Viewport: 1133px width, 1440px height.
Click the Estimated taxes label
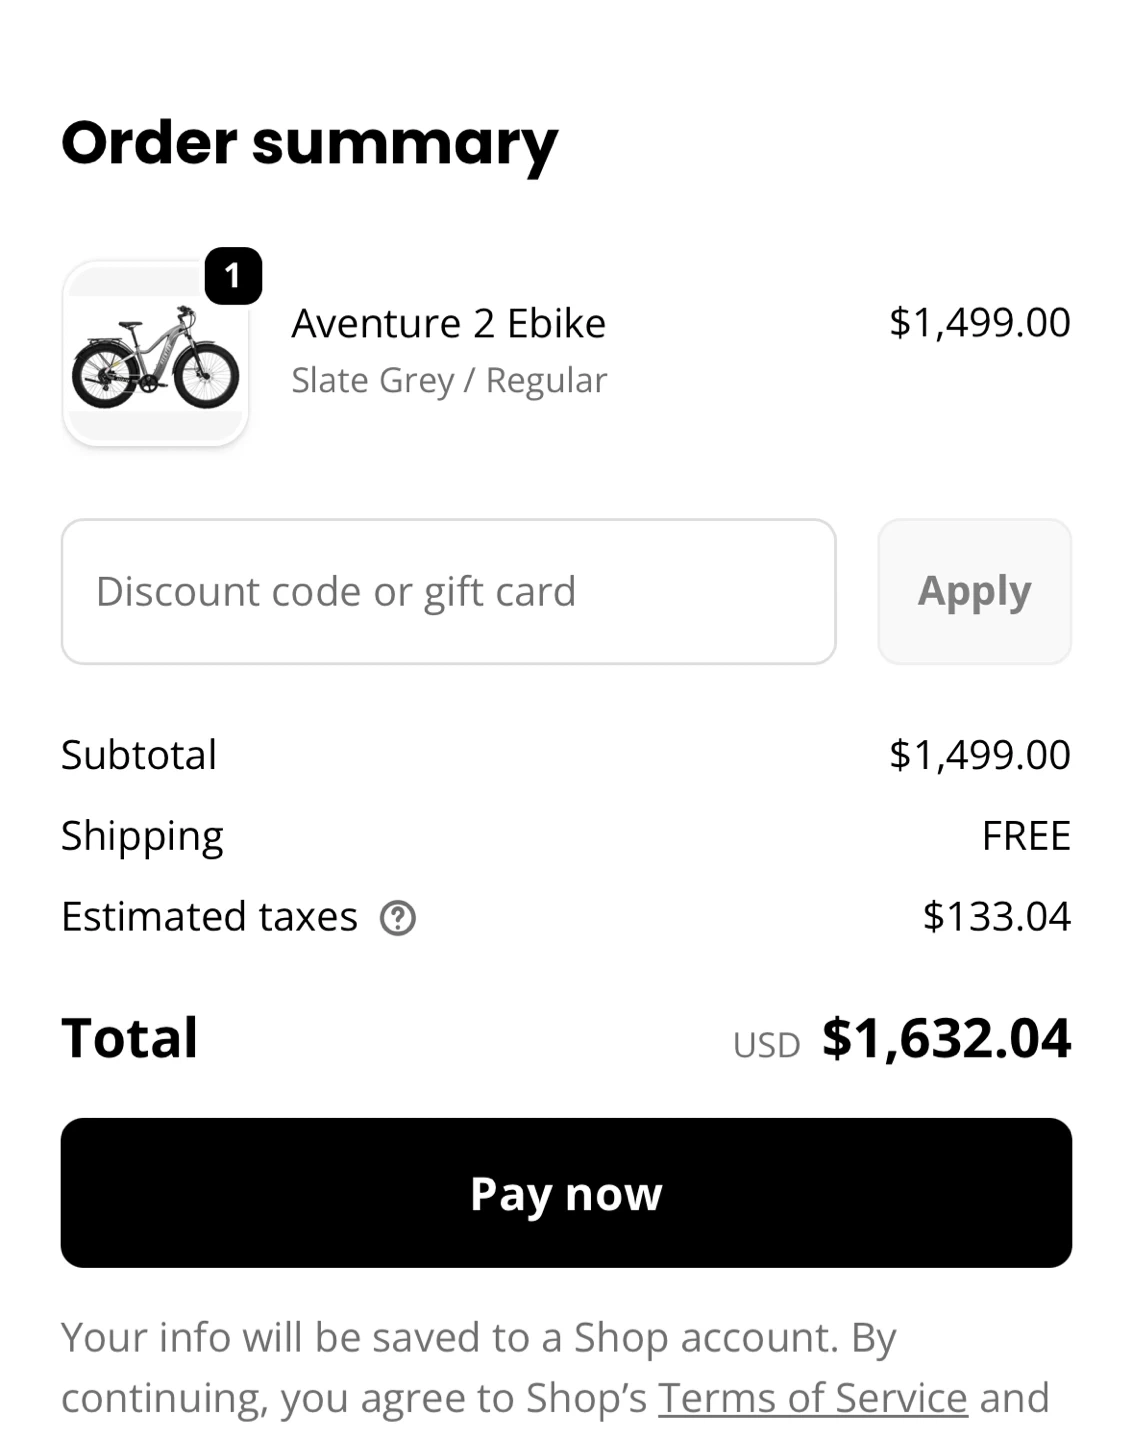209,917
